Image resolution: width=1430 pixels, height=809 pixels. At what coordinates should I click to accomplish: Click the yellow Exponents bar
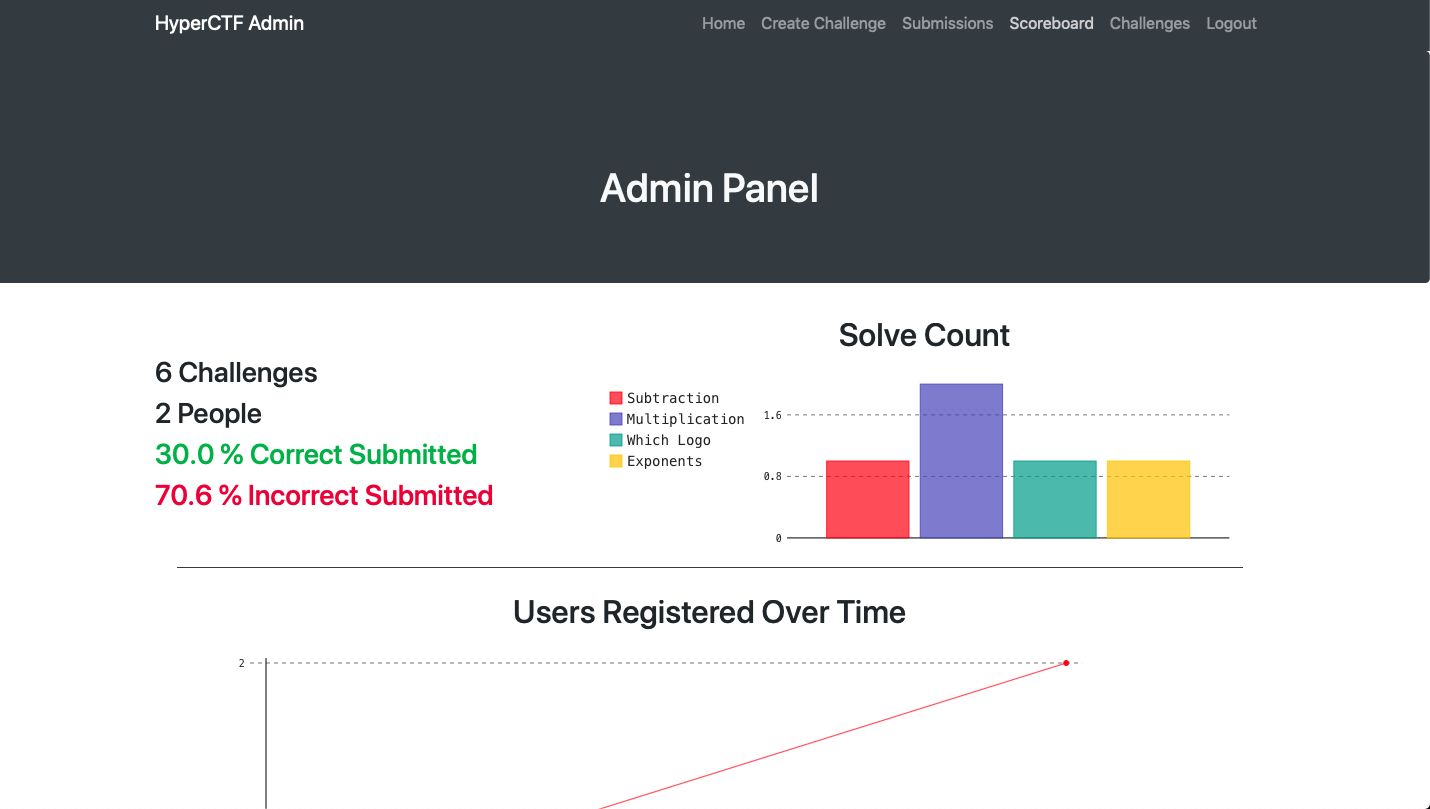point(1148,499)
